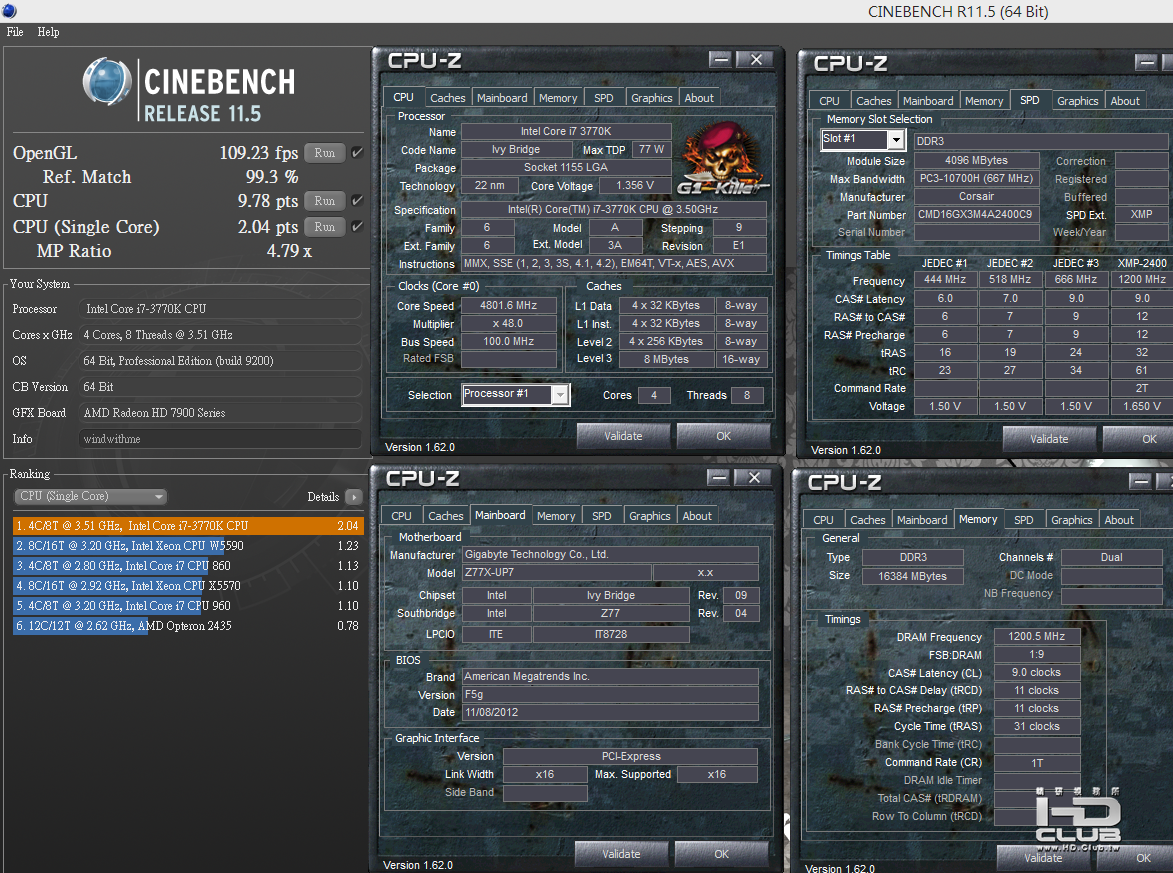Click OpenGL score 109.23 fps
The height and width of the screenshot is (873, 1173).
(x=259, y=153)
